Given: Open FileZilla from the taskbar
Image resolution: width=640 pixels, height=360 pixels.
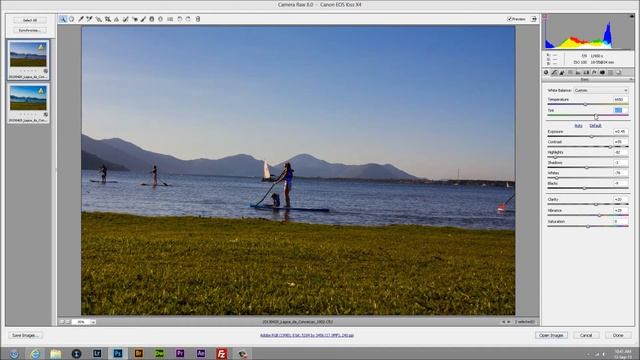Looking at the screenshot, I should point(221,353).
